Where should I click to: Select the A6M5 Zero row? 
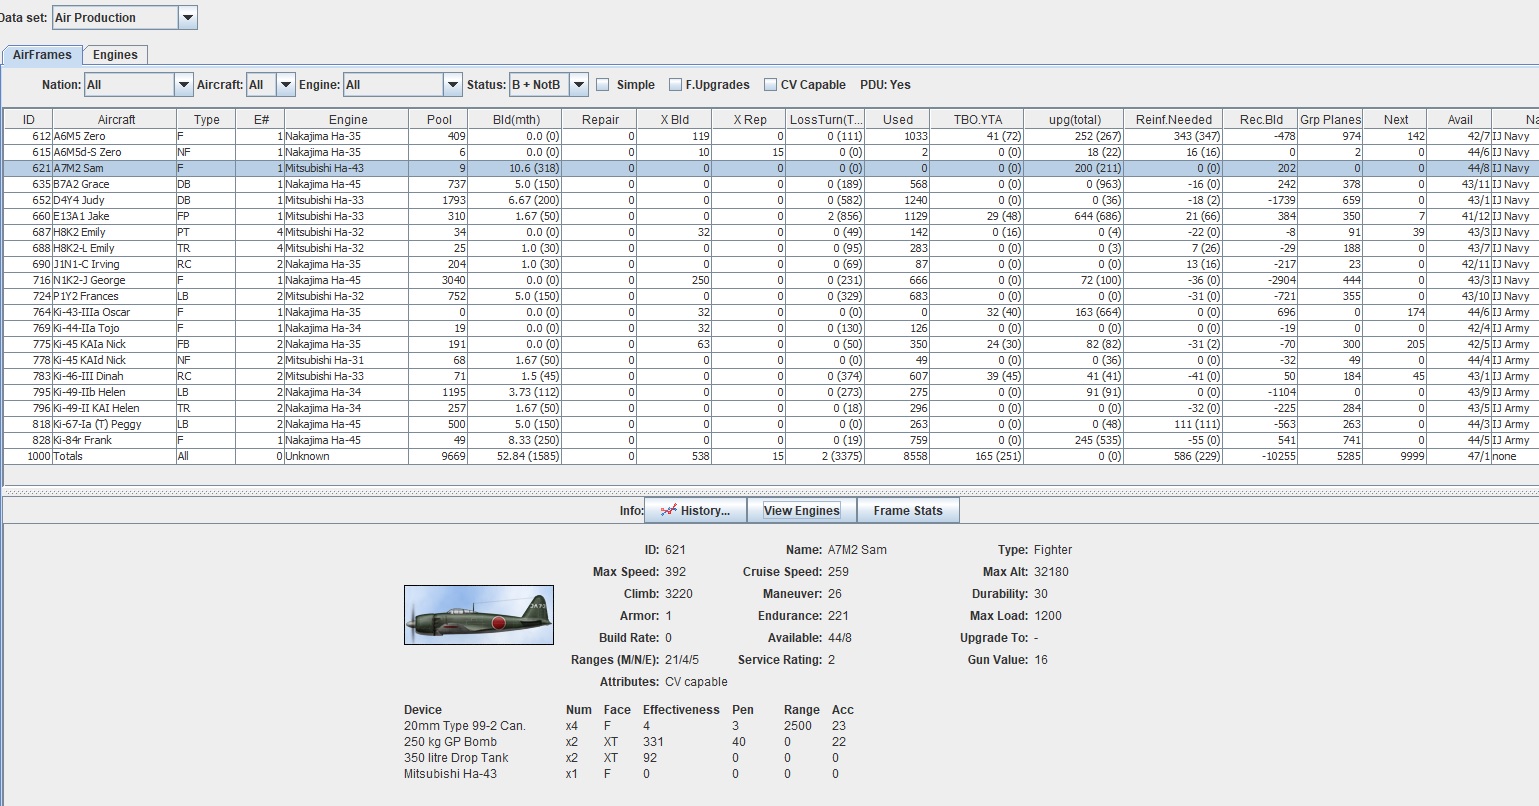click(x=80, y=136)
